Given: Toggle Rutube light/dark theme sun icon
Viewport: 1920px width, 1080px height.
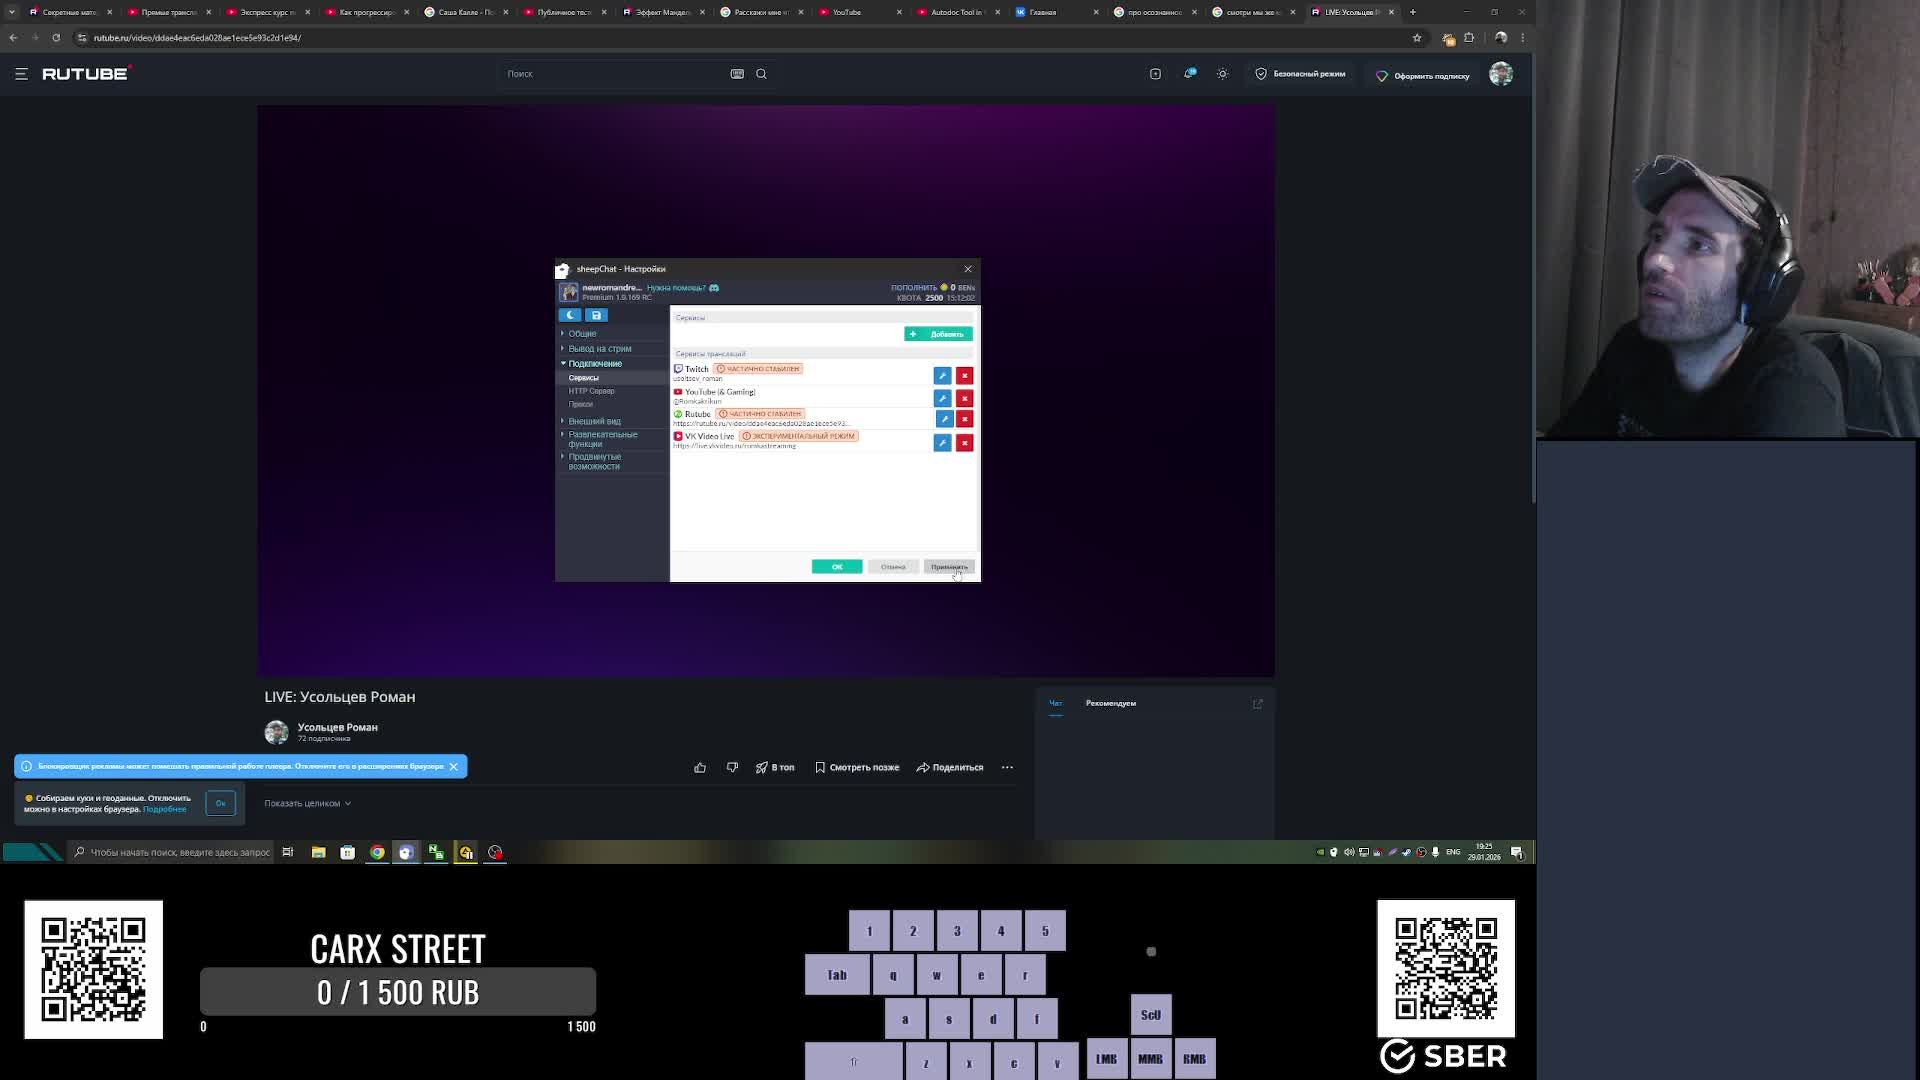Looking at the screenshot, I should pos(1222,74).
